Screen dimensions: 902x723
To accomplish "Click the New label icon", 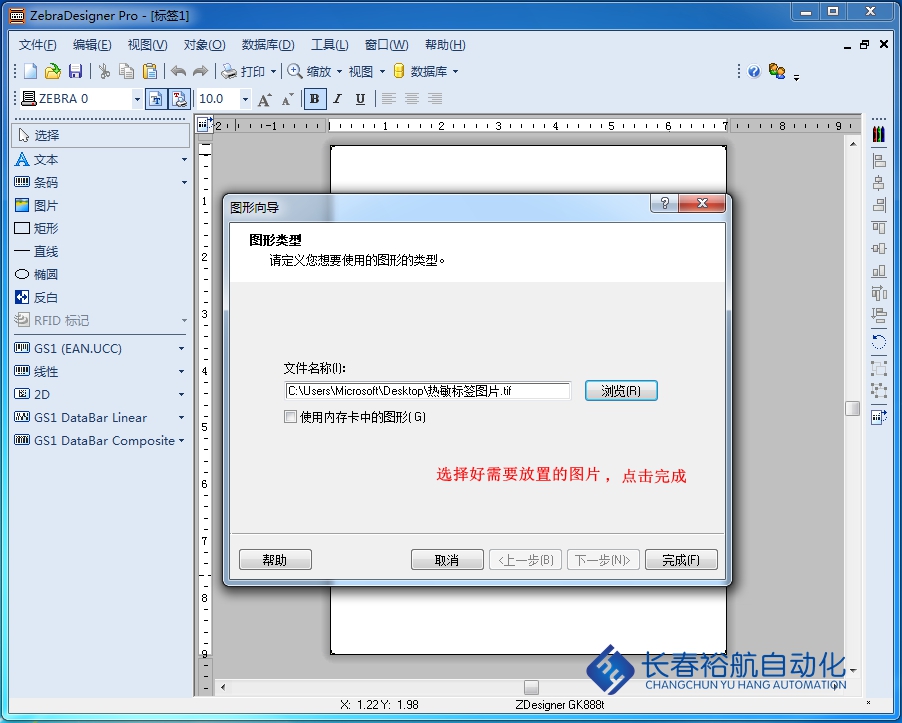I will click(30, 71).
